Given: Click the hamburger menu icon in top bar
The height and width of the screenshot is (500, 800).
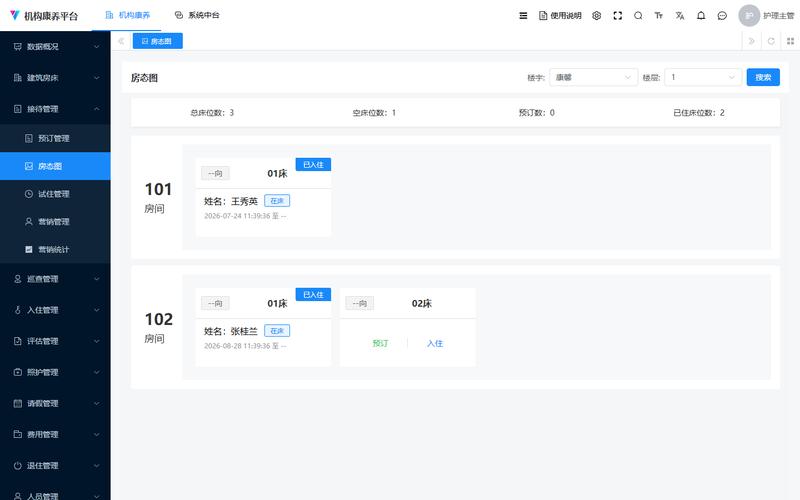Looking at the screenshot, I should point(523,16).
